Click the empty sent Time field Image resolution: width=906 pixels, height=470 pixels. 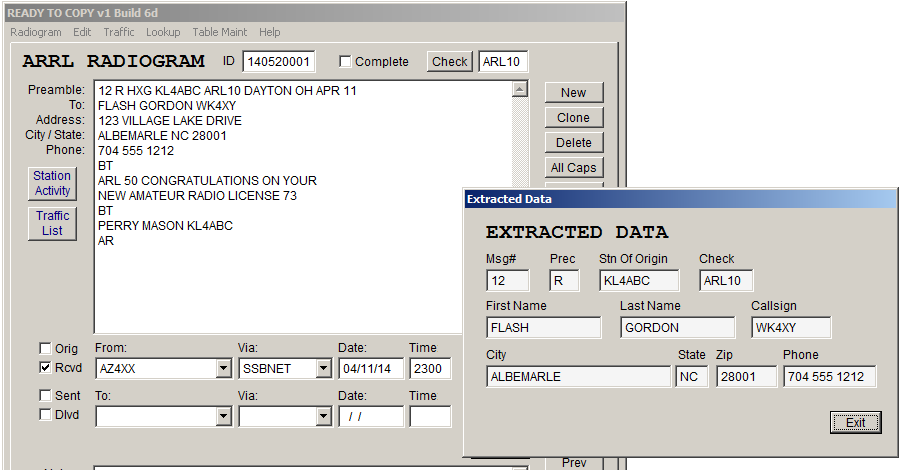[x=430, y=416]
